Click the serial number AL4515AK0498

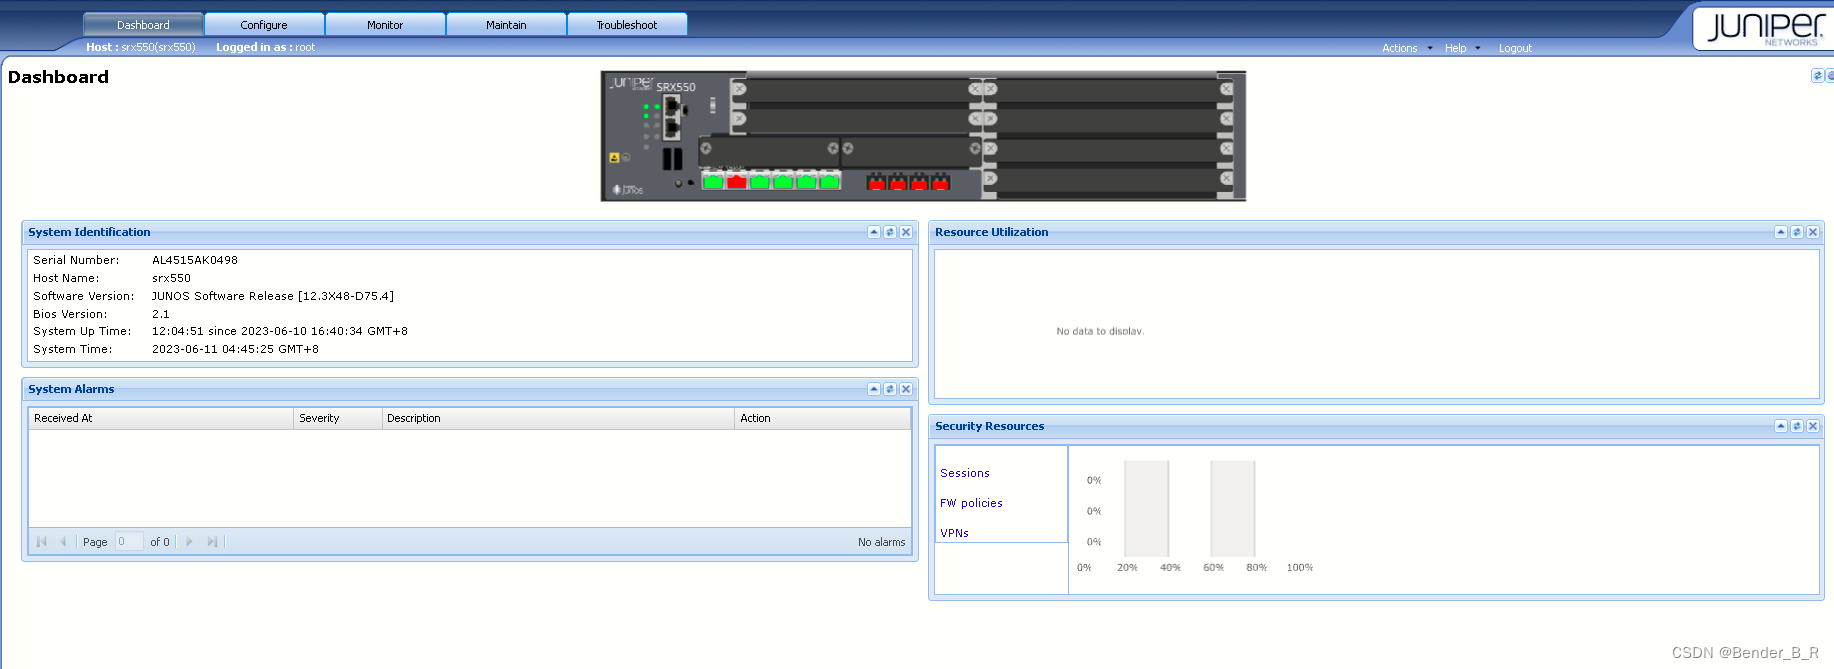point(195,260)
